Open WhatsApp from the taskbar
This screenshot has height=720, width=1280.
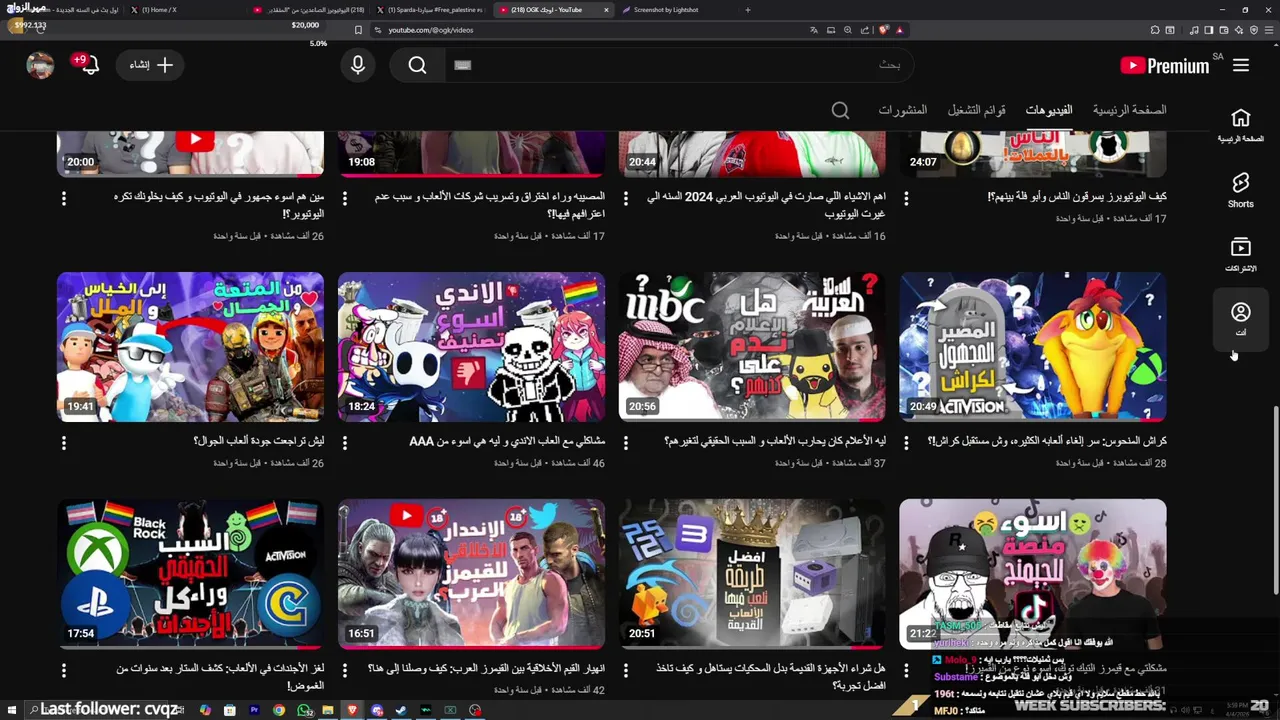[x=303, y=710]
